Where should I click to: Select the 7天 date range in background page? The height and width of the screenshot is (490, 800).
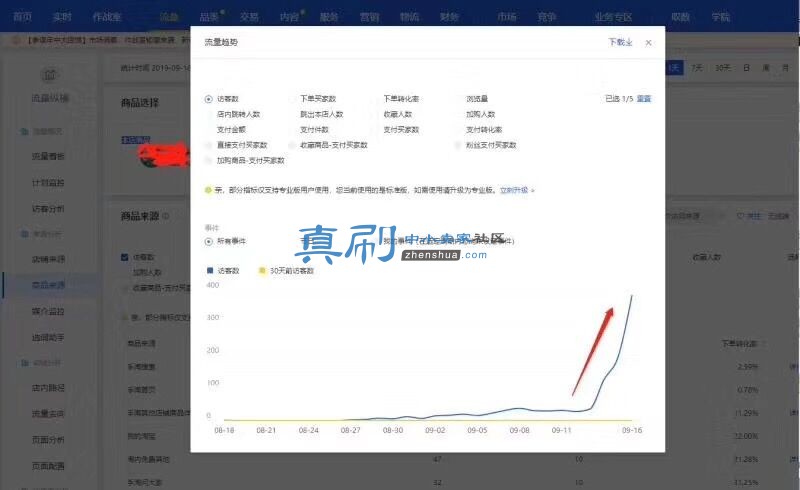coord(697,68)
